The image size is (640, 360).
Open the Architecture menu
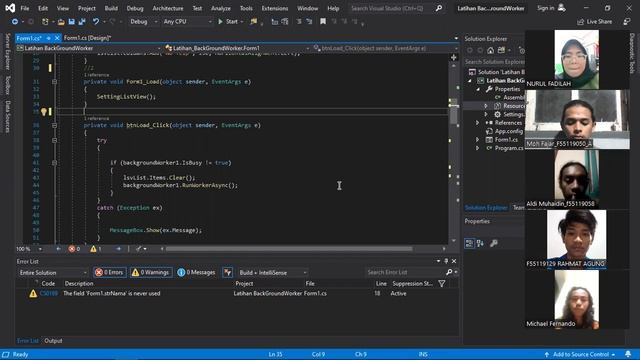pos(168,8)
